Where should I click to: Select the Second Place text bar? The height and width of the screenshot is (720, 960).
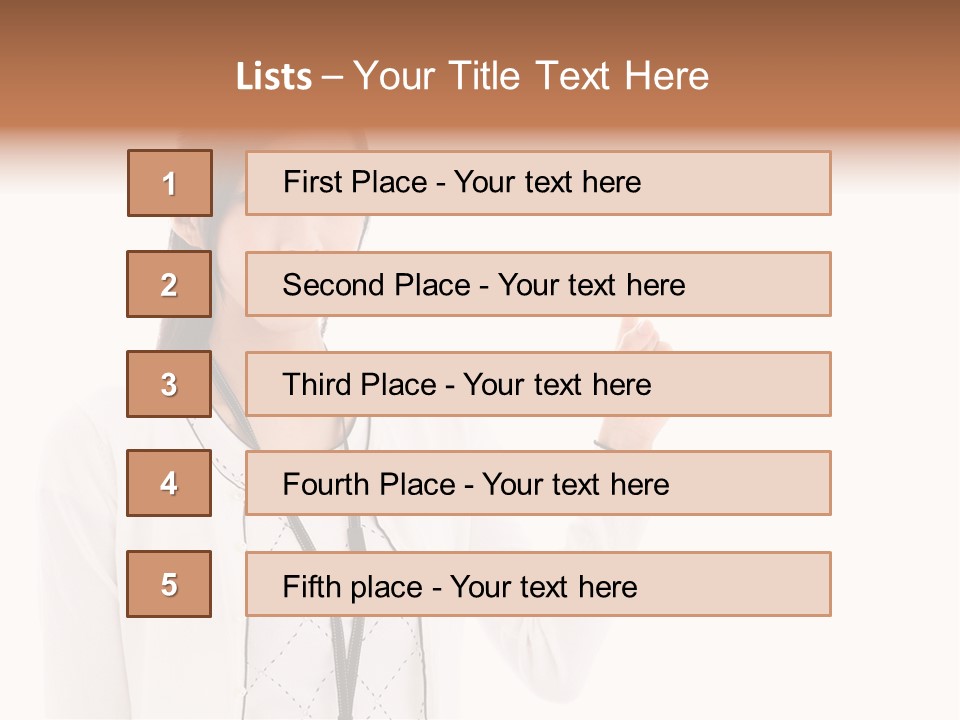pos(538,284)
